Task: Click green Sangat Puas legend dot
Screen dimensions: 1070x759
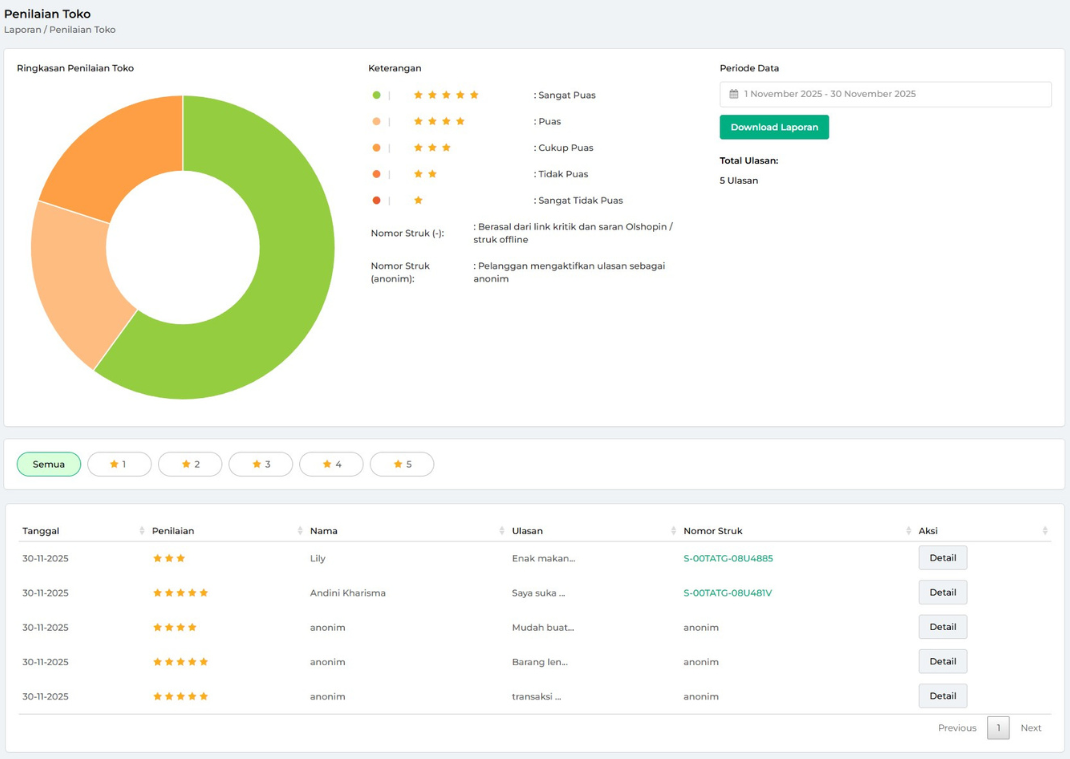Action: [x=376, y=95]
